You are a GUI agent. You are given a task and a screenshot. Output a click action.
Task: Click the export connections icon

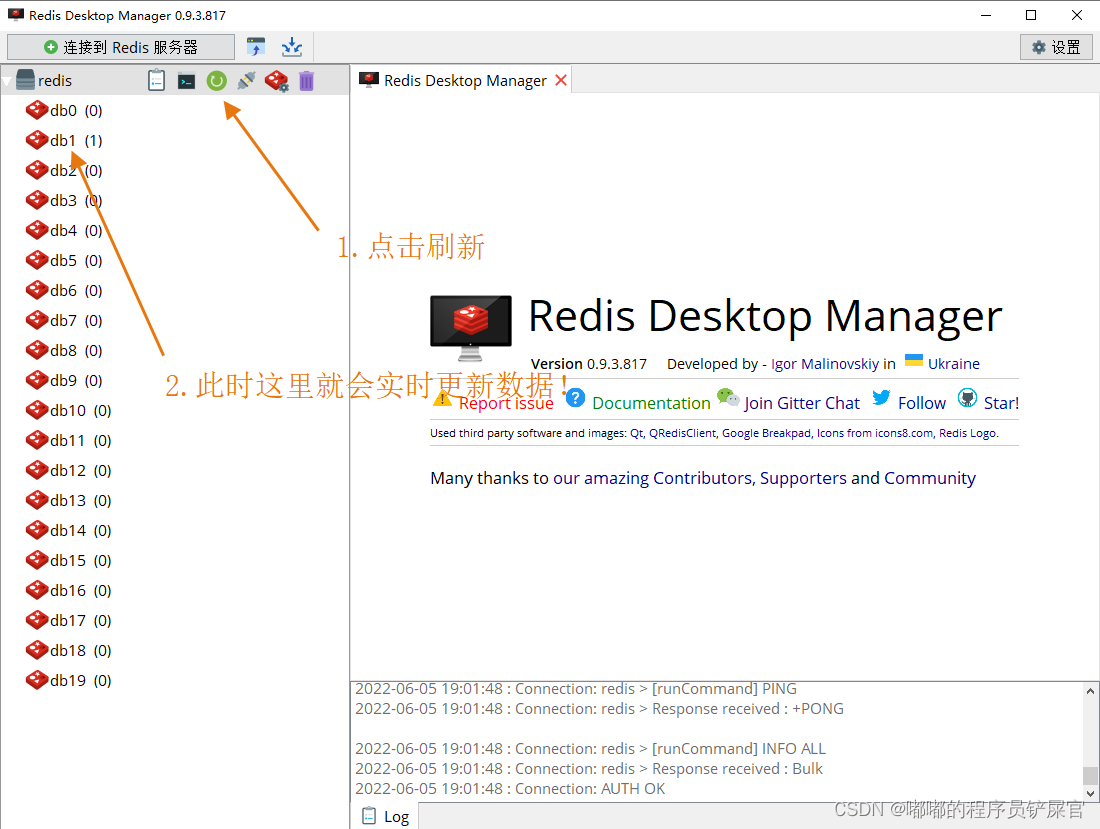(292, 47)
